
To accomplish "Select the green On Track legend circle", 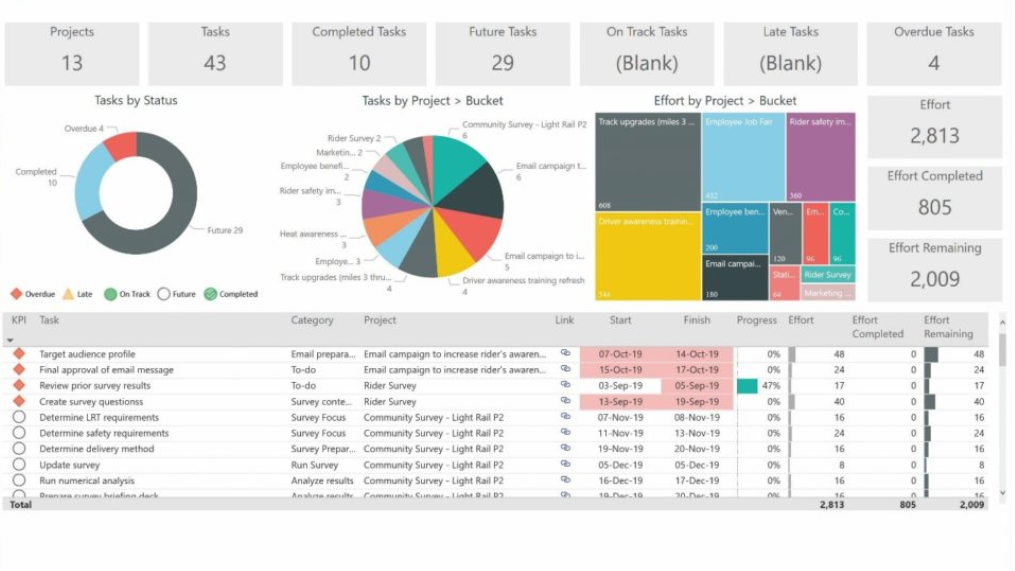I will (110, 294).
